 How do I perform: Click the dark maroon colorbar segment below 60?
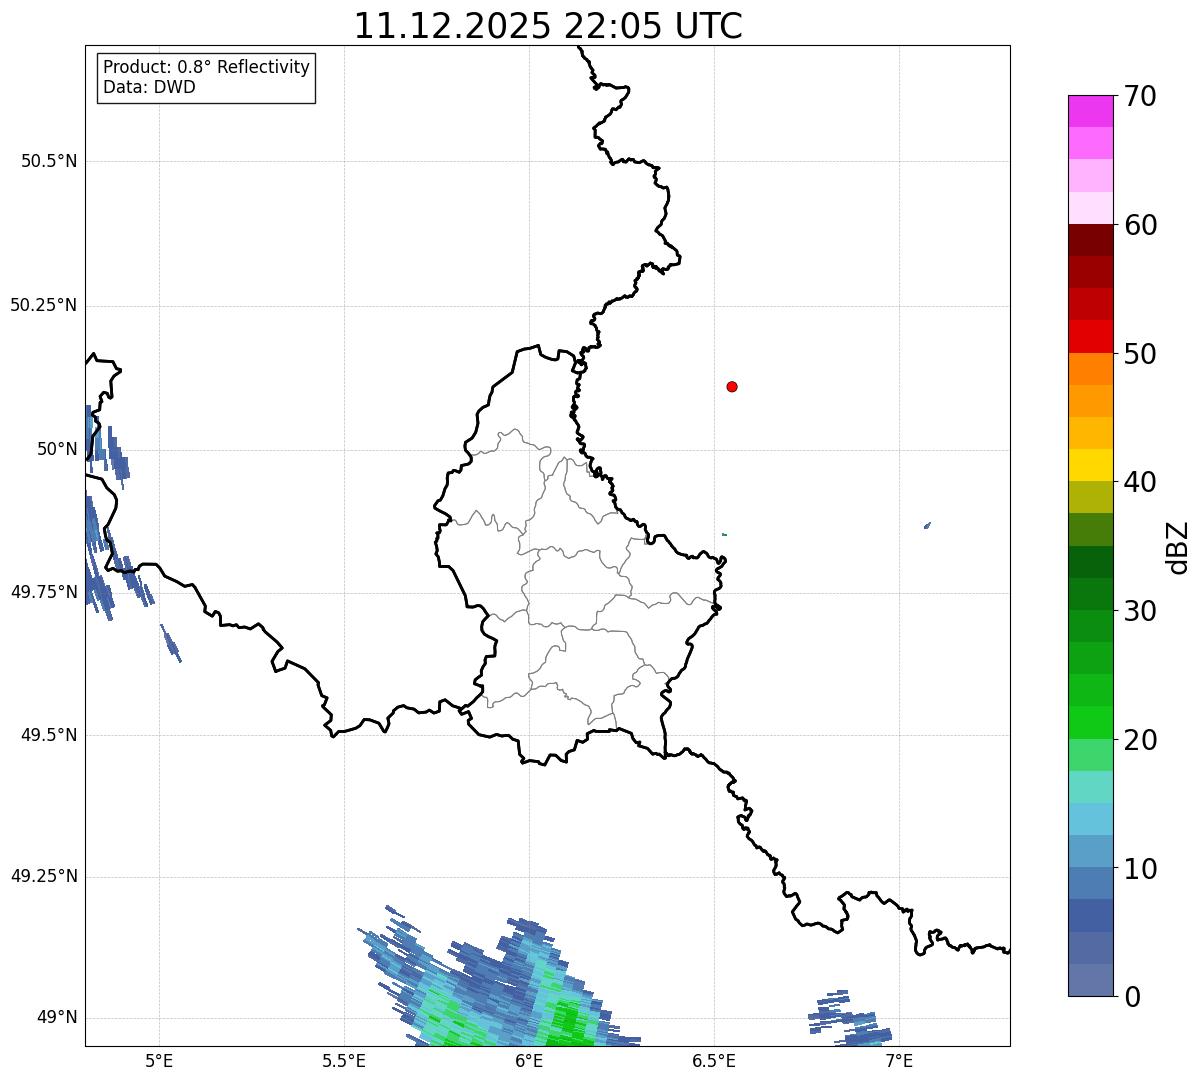click(x=1090, y=240)
